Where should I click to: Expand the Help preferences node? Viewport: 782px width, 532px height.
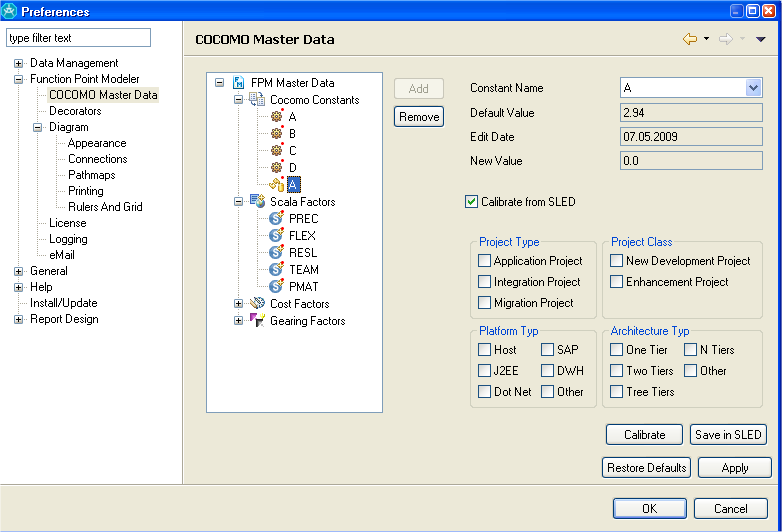point(18,287)
